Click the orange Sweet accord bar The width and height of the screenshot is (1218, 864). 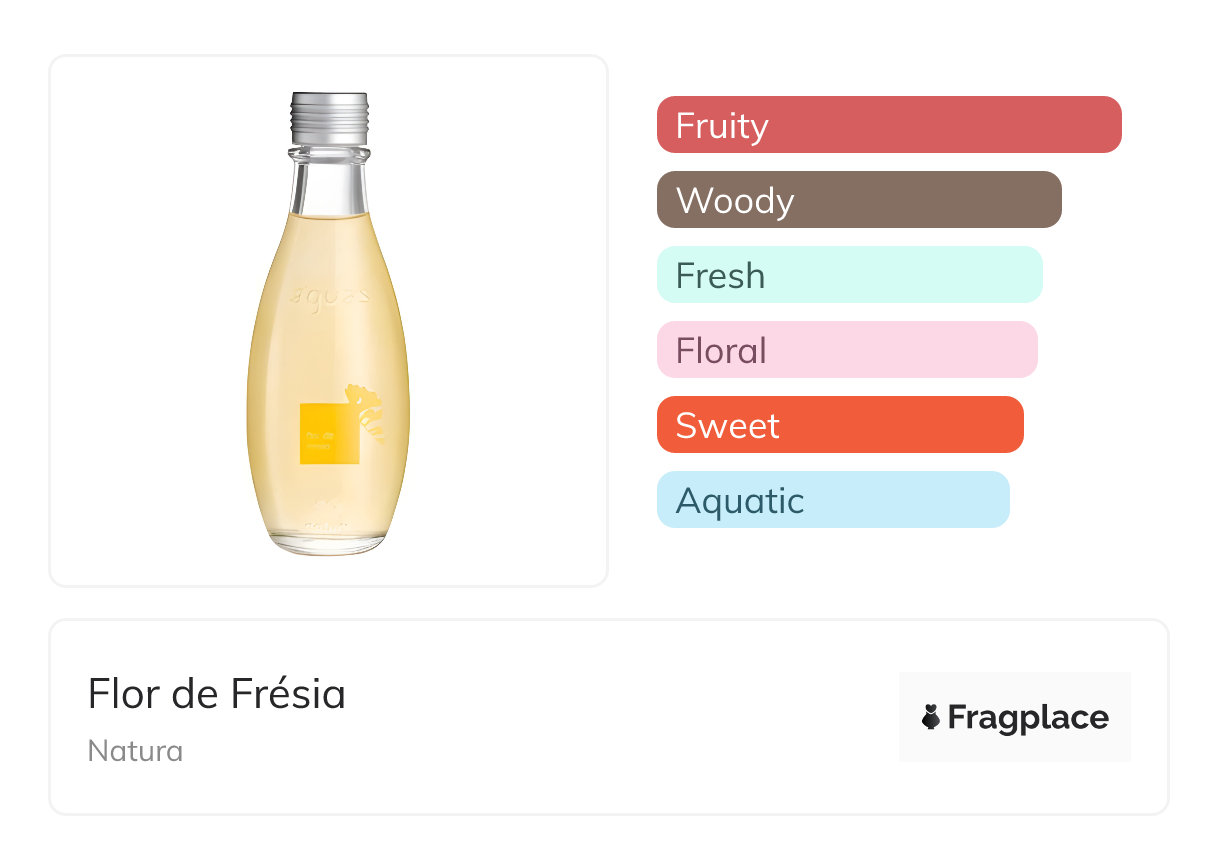tap(839, 425)
